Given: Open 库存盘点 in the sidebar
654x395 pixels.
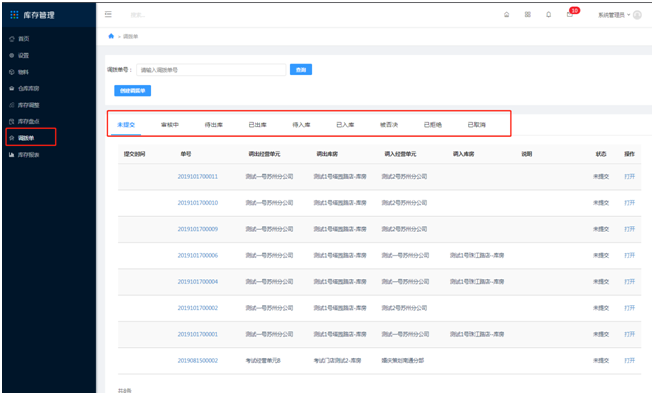Looking at the screenshot, I should [28, 121].
